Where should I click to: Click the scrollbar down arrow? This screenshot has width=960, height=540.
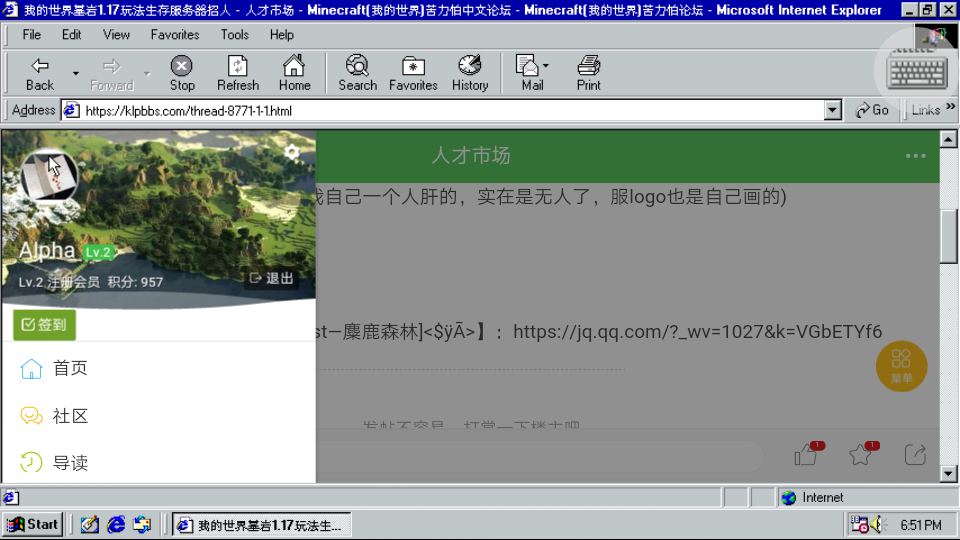pos(948,473)
